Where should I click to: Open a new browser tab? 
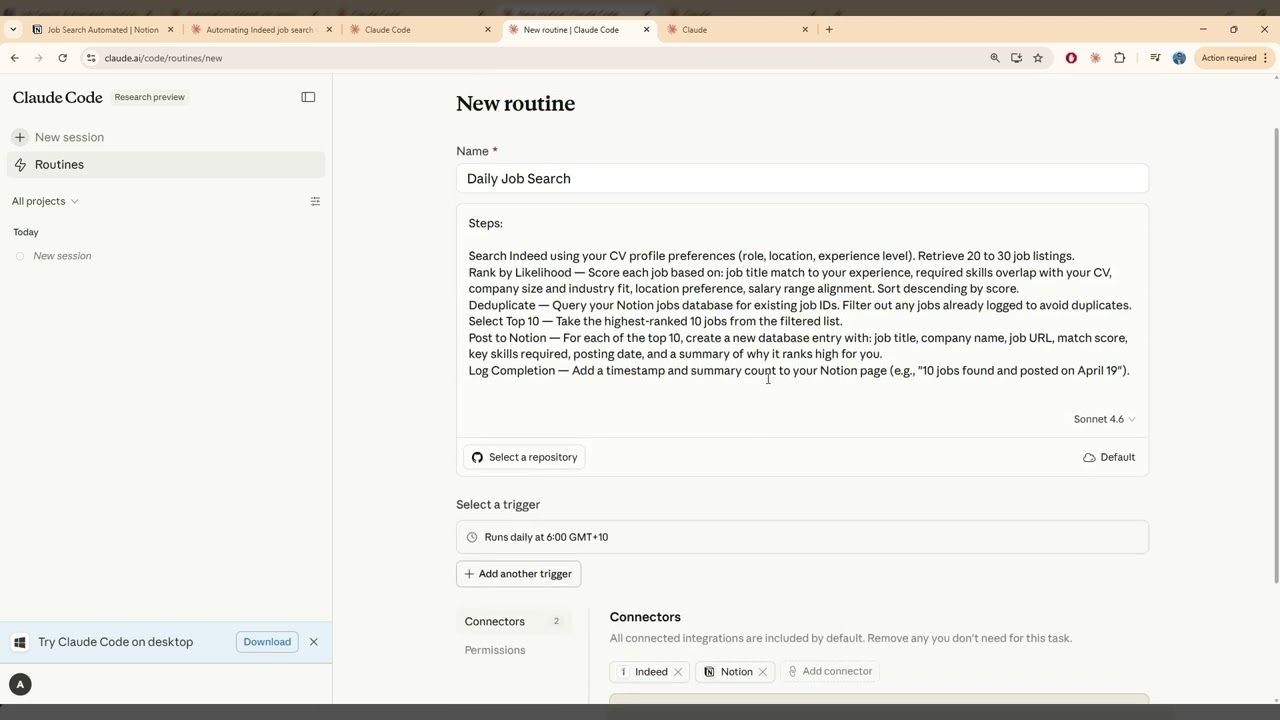point(829,30)
